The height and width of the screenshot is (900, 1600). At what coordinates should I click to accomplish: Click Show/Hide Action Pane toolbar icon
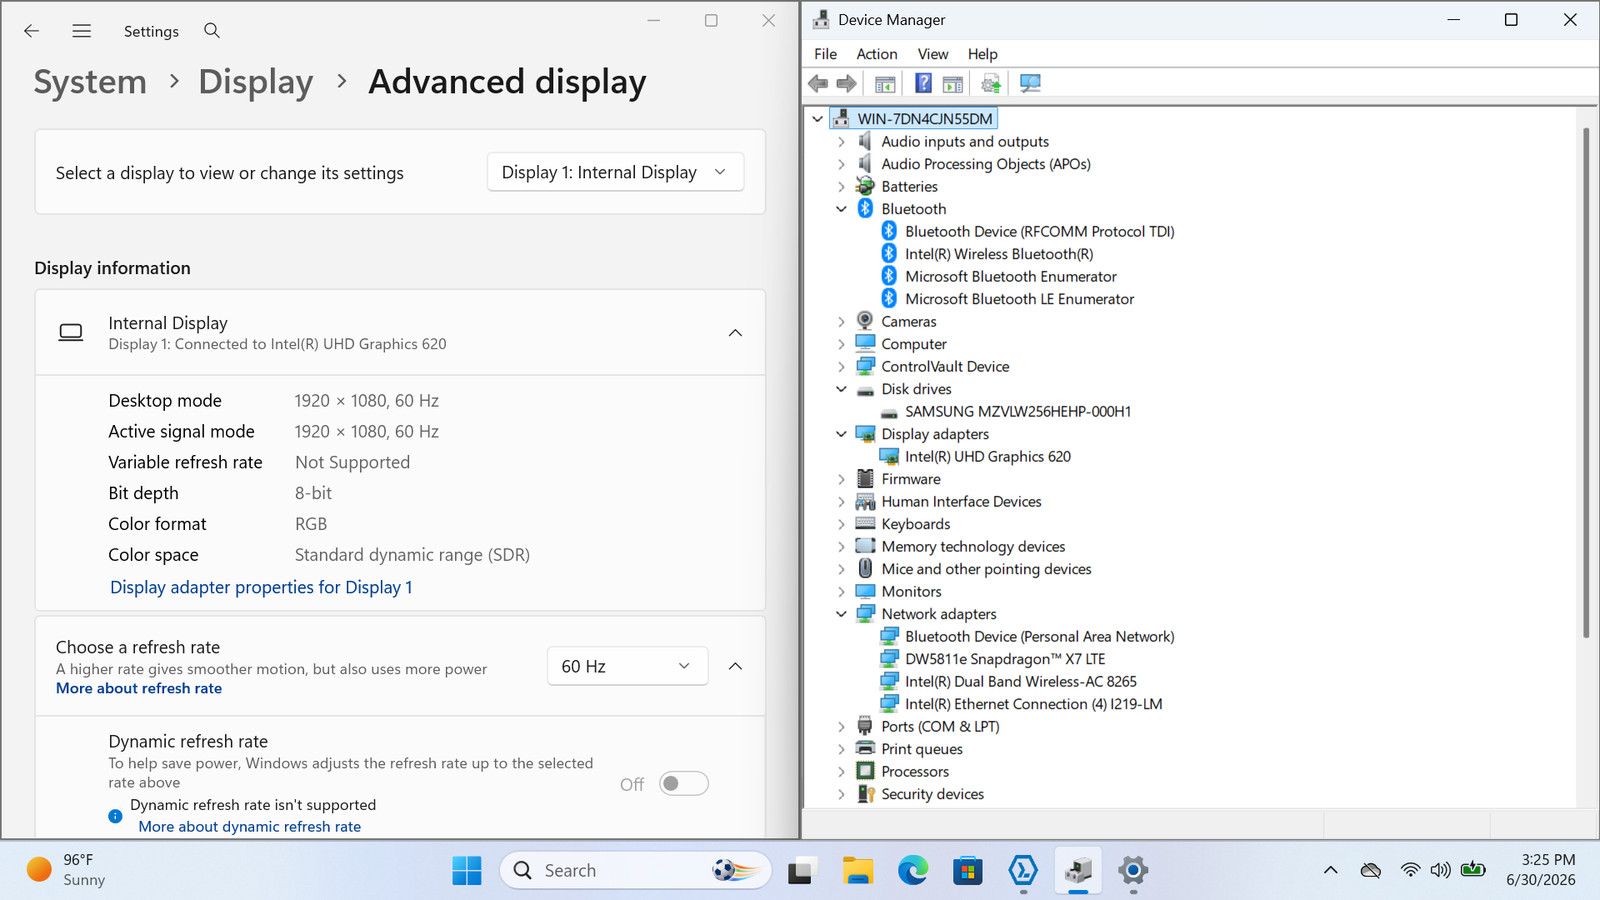click(x=953, y=84)
